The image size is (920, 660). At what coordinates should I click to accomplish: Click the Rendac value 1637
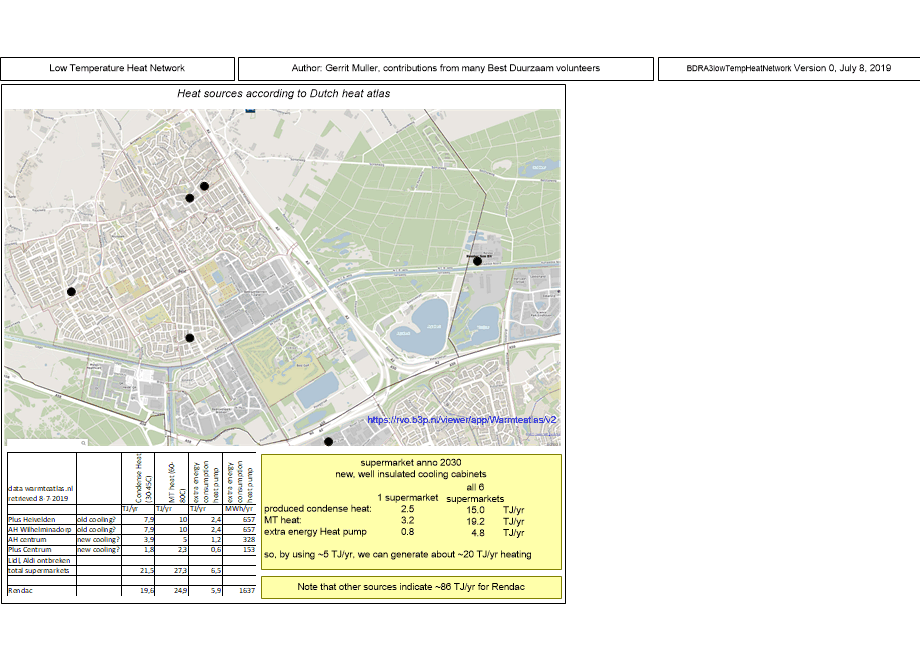coord(248,591)
